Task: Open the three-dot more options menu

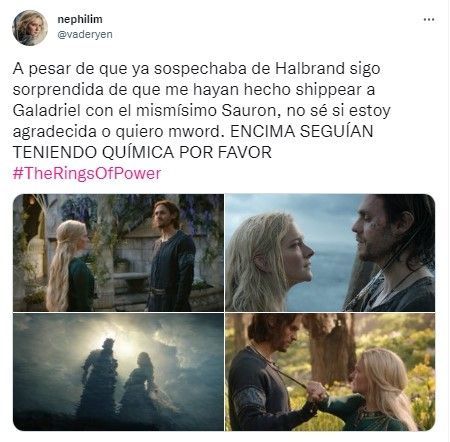Action: [x=429, y=20]
